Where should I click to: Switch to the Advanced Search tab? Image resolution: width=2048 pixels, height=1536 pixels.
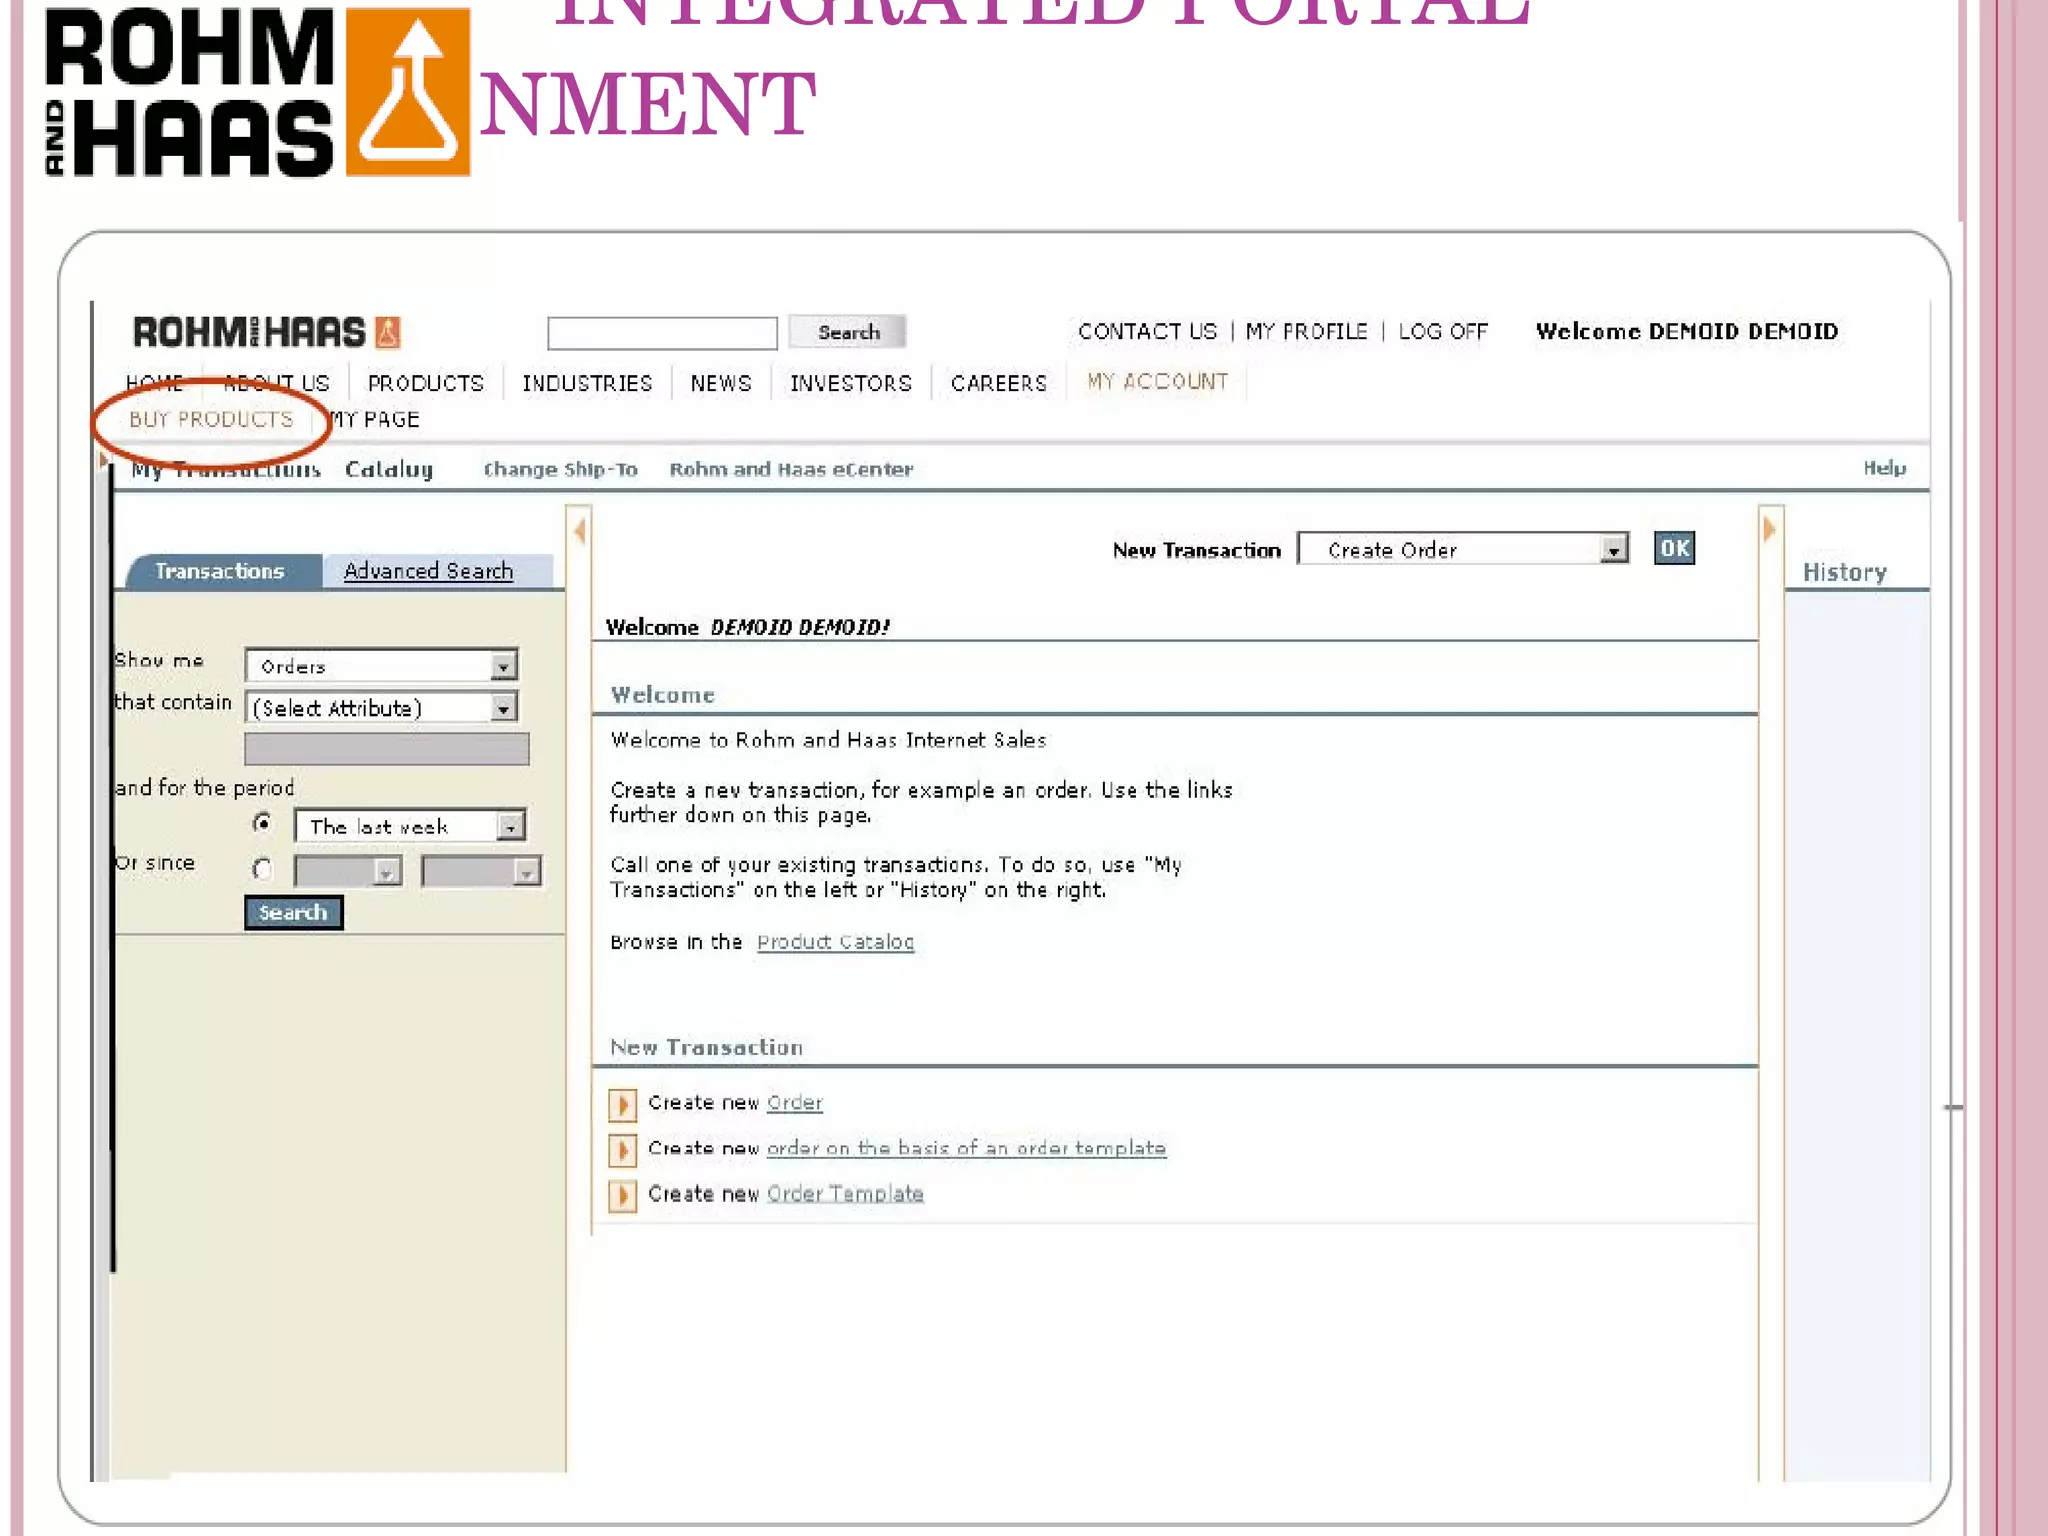[428, 571]
